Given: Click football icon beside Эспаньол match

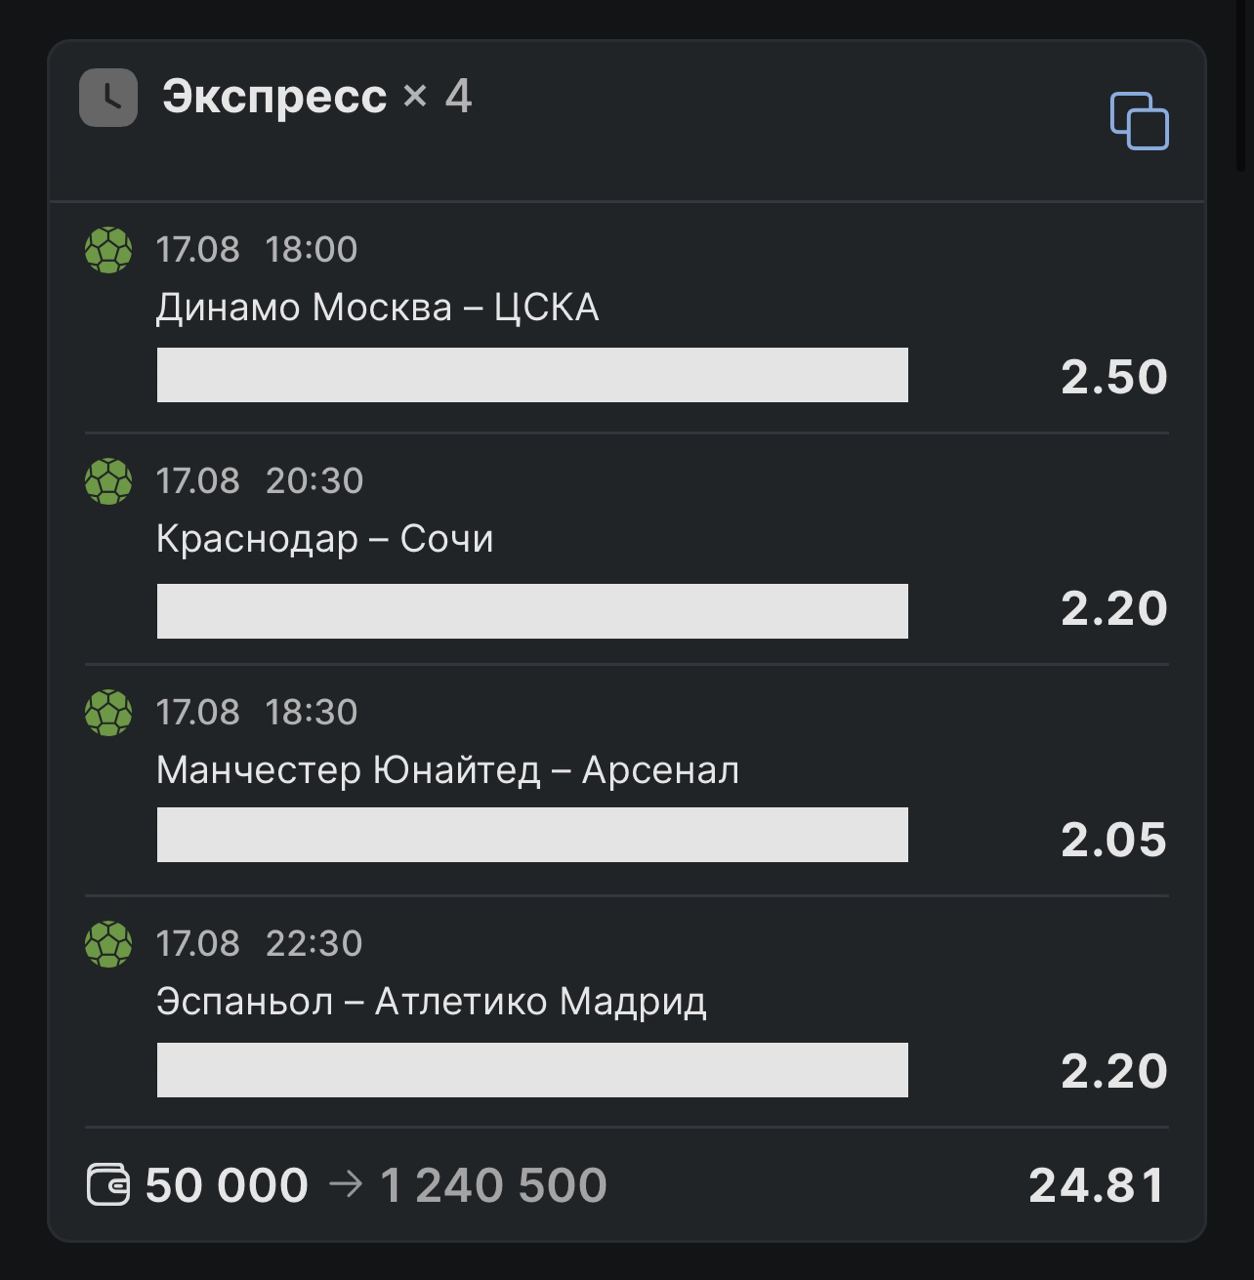Looking at the screenshot, I should pos(108,944).
